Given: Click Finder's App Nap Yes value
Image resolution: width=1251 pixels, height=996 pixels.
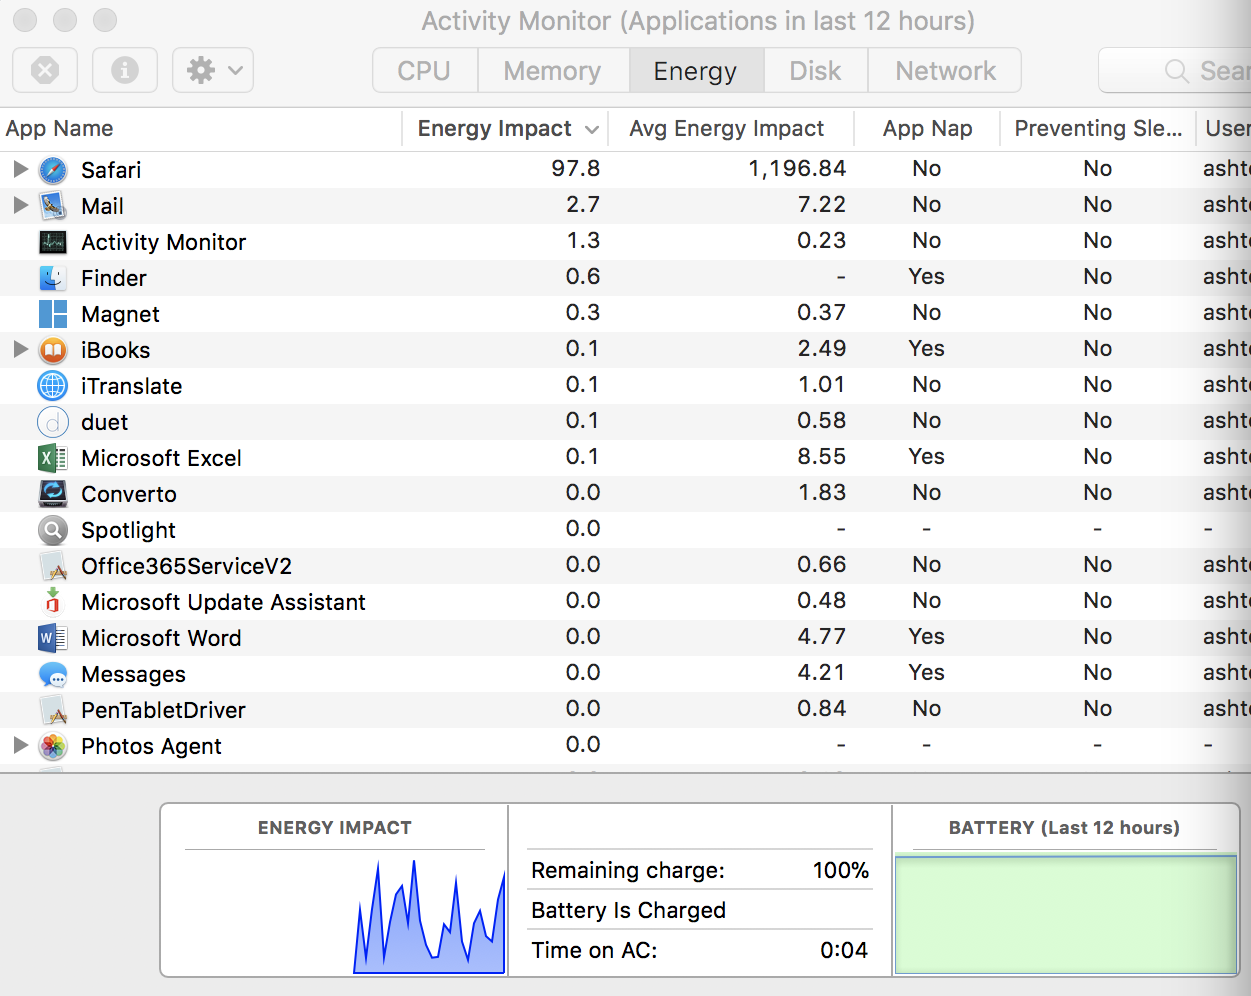Looking at the screenshot, I should (927, 277).
